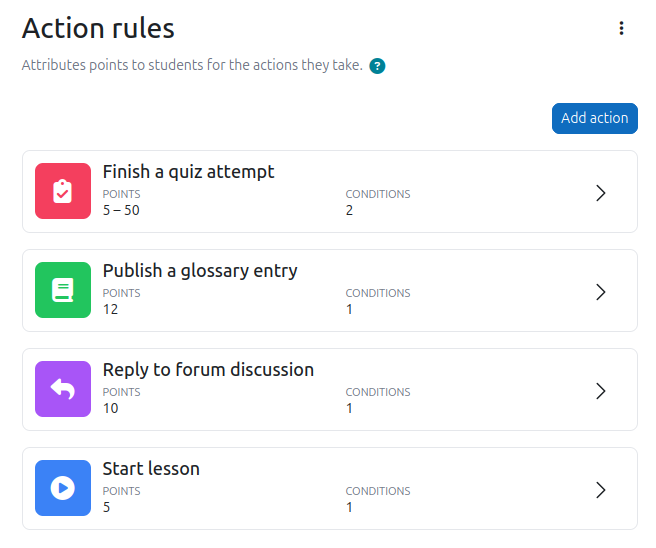Expand the Publish a glossary entry rule

pyautogui.click(x=601, y=292)
